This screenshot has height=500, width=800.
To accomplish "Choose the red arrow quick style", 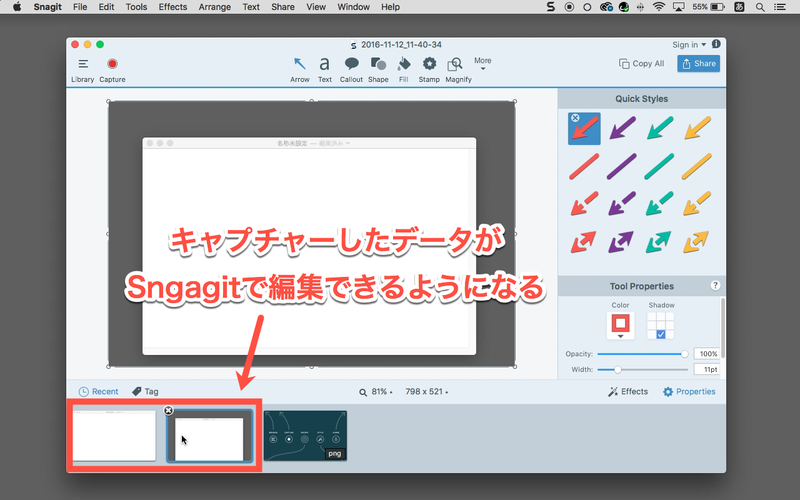I will click(584, 129).
